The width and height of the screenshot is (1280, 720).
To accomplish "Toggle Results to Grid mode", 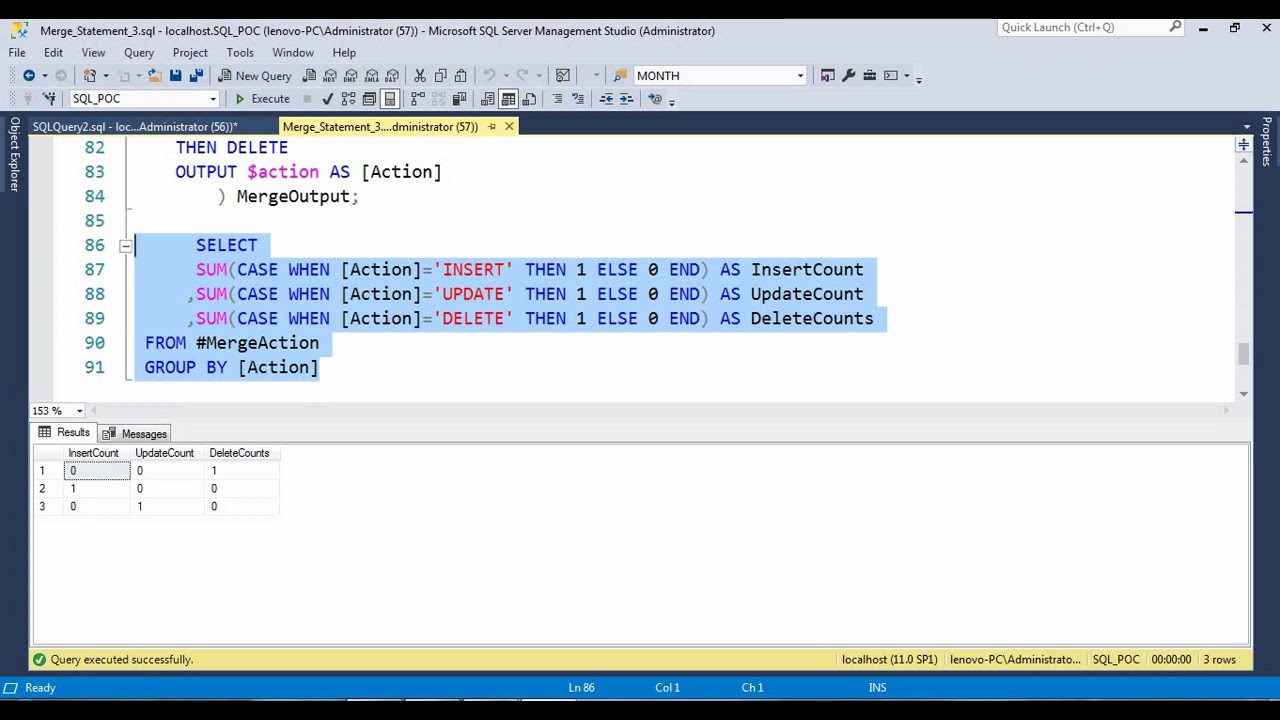I will (x=508, y=99).
